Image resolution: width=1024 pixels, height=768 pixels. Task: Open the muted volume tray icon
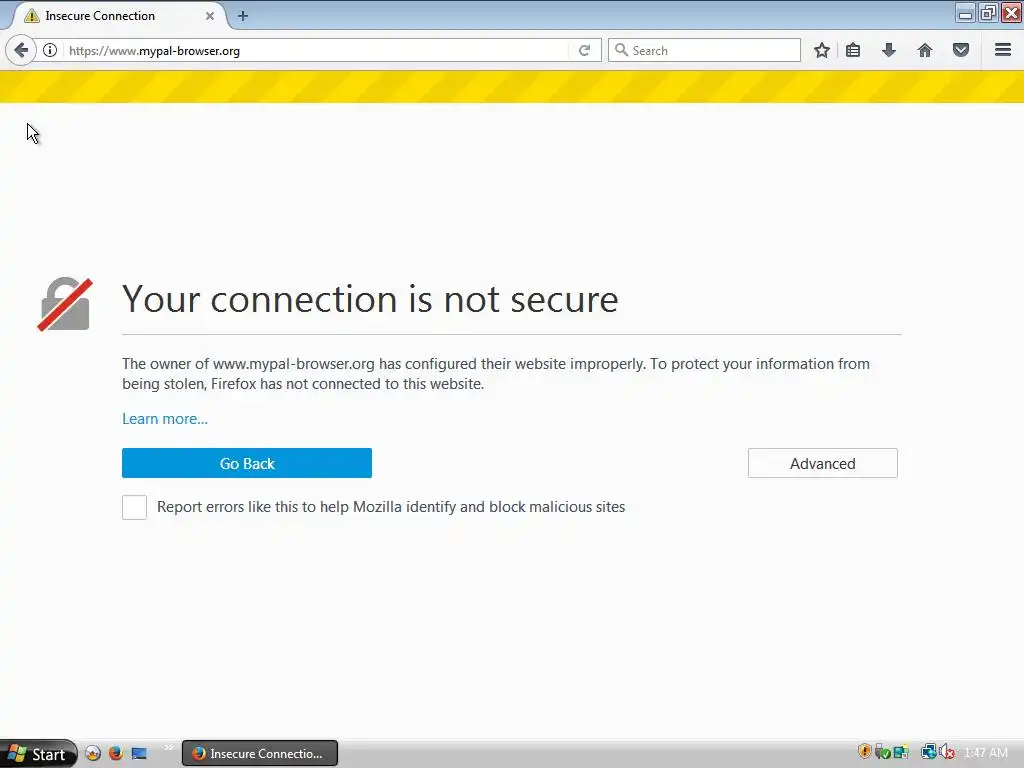[x=947, y=752]
